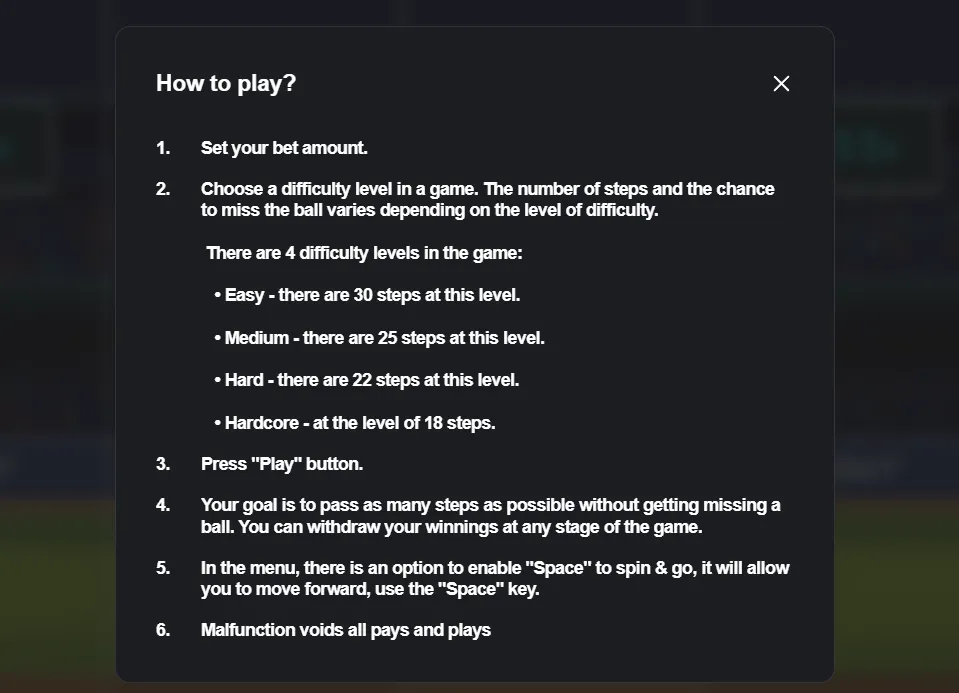Click the 4 difficulty levels heading

(364, 253)
